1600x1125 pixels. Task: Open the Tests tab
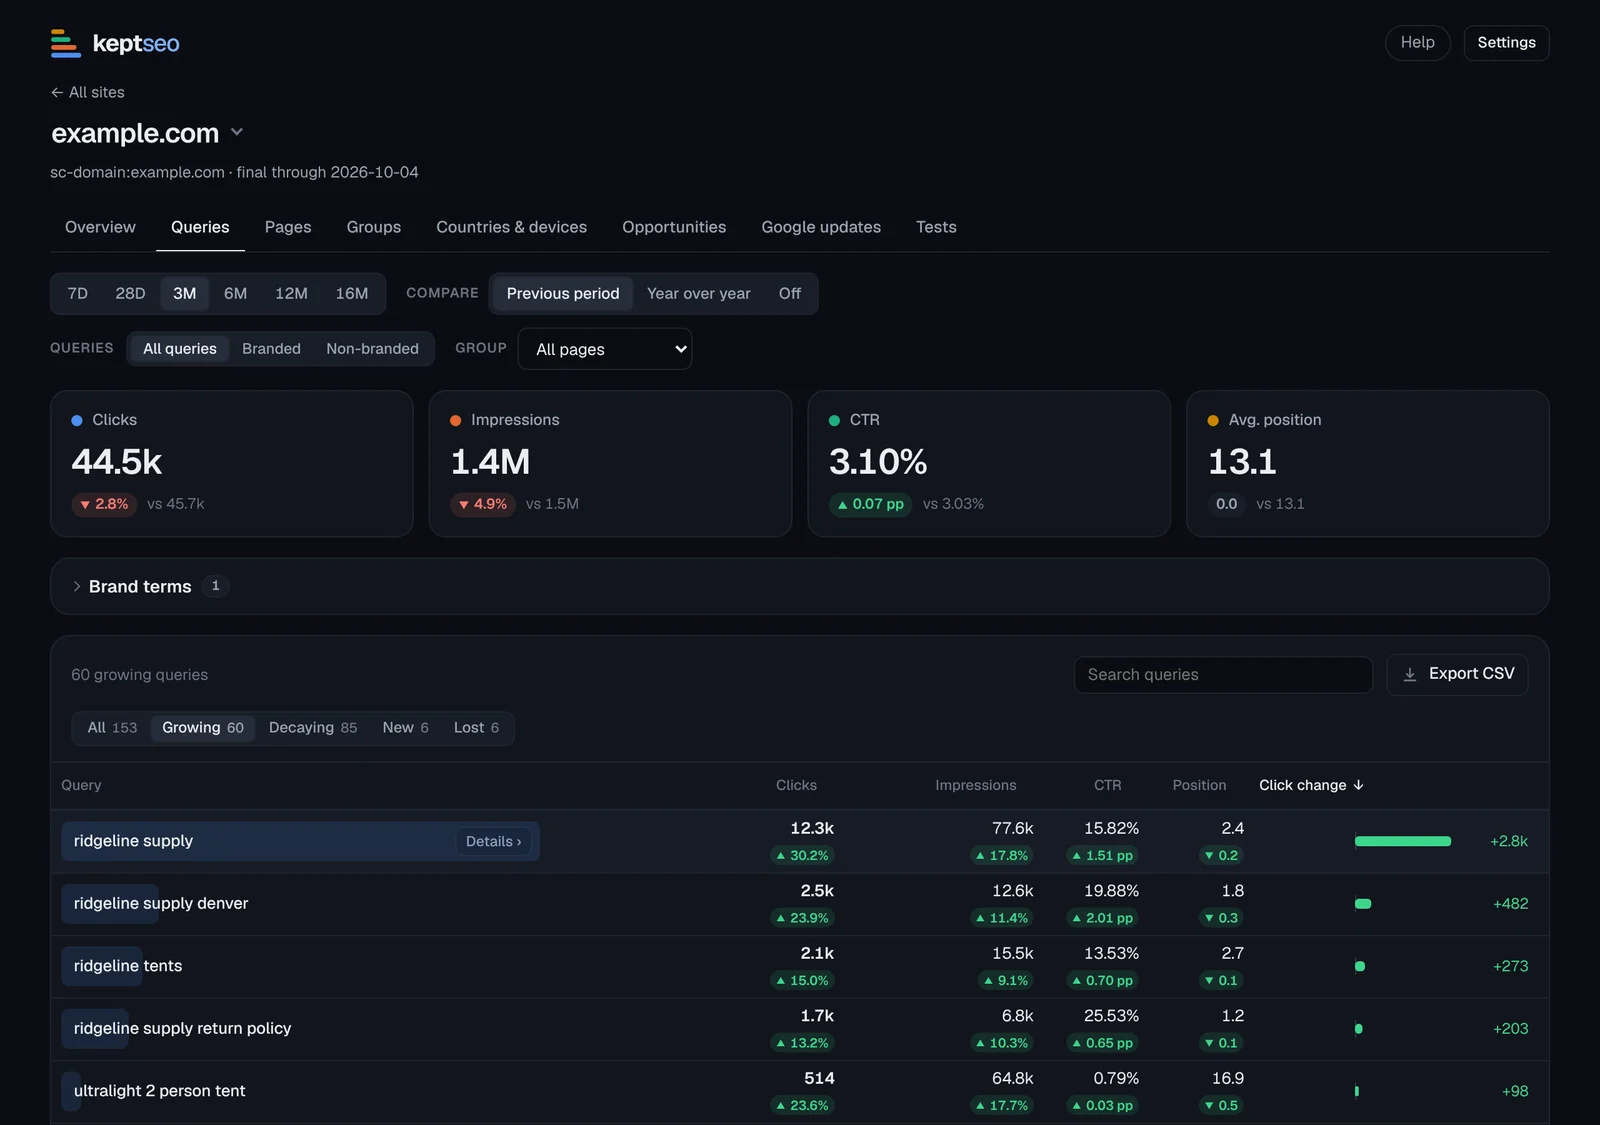[936, 227]
